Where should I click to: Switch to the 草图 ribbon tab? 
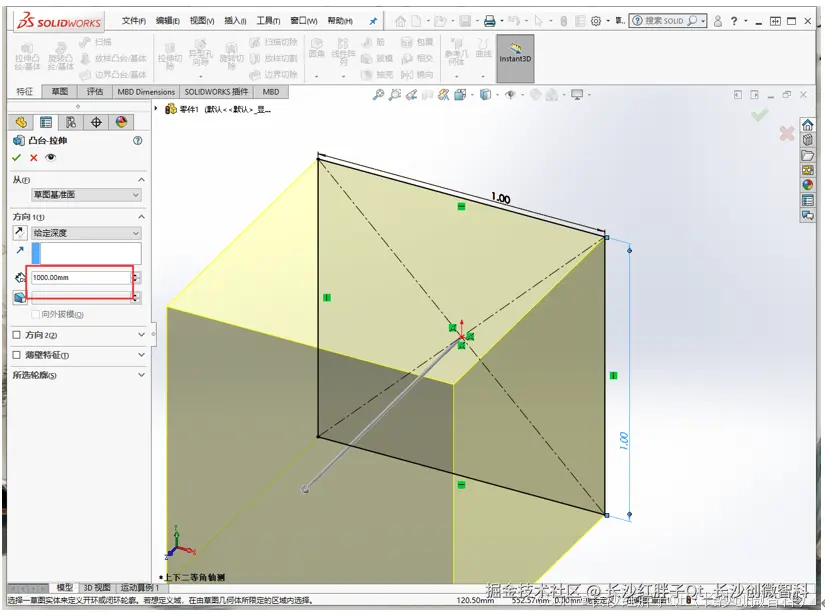(x=60, y=92)
